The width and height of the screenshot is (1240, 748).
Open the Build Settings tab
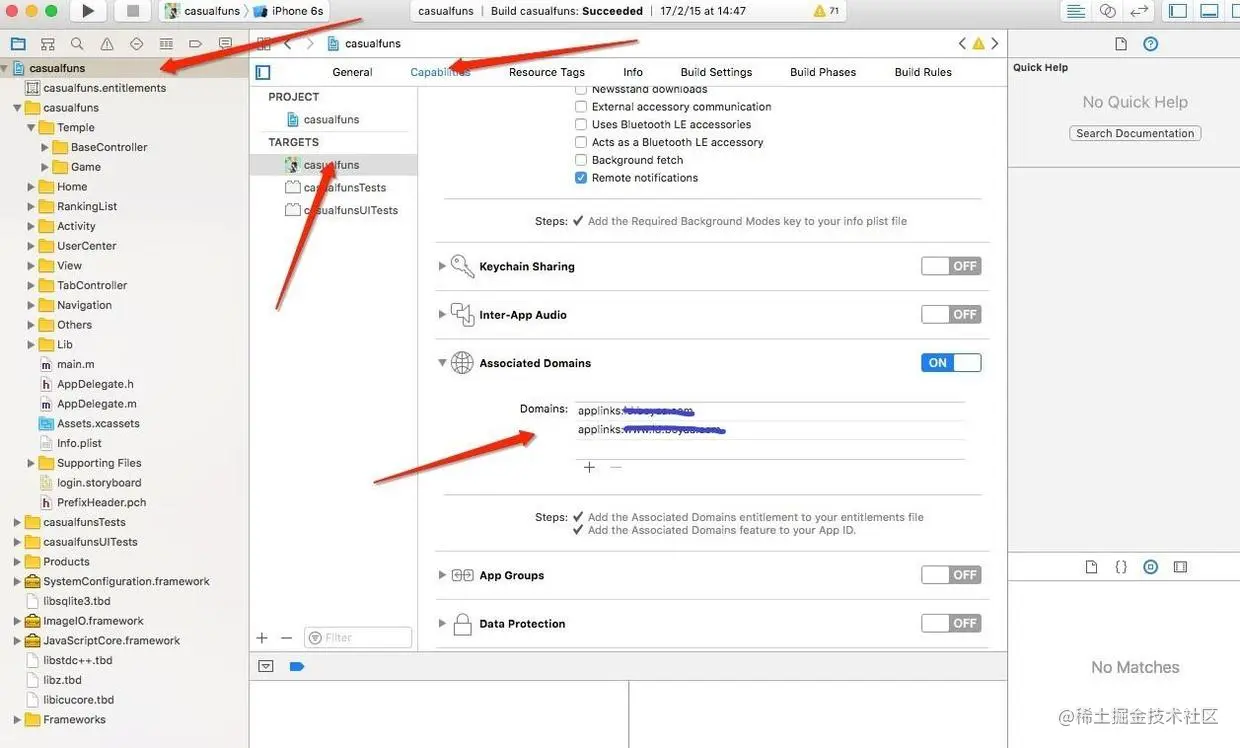(716, 72)
